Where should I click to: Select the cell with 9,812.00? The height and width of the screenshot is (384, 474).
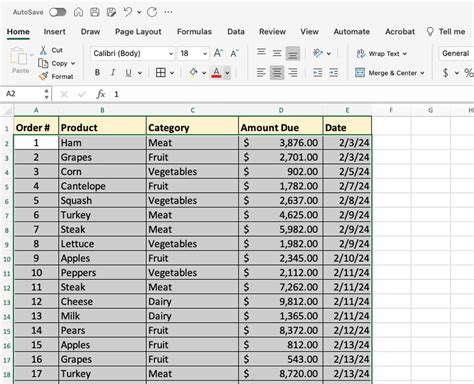tap(281, 301)
